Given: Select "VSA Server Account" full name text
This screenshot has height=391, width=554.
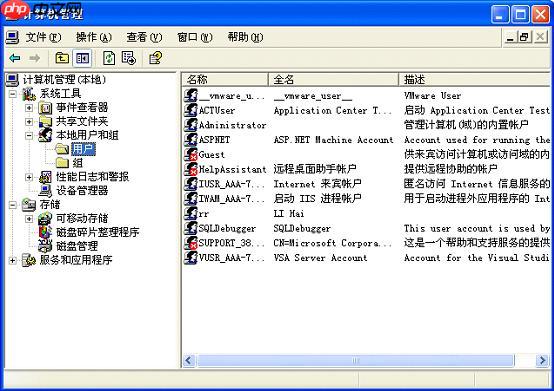Looking at the screenshot, I should point(320,258).
